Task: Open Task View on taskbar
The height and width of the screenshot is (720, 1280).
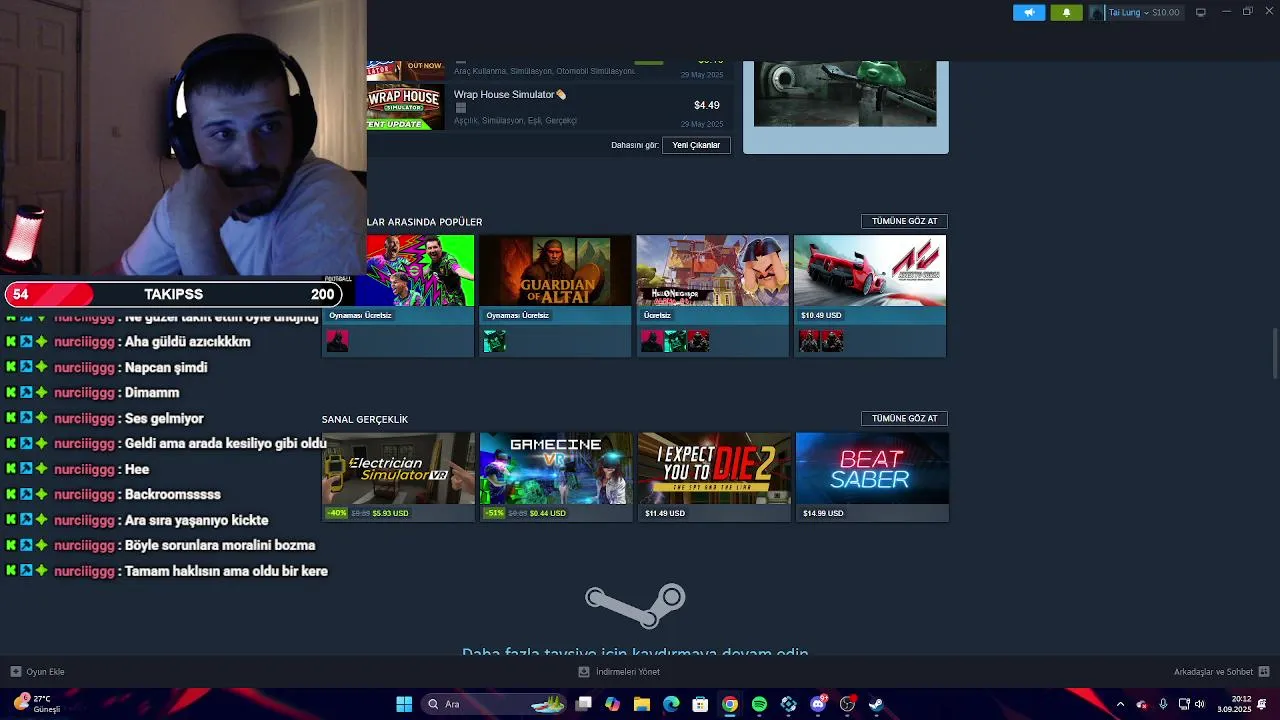Action: (584, 704)
